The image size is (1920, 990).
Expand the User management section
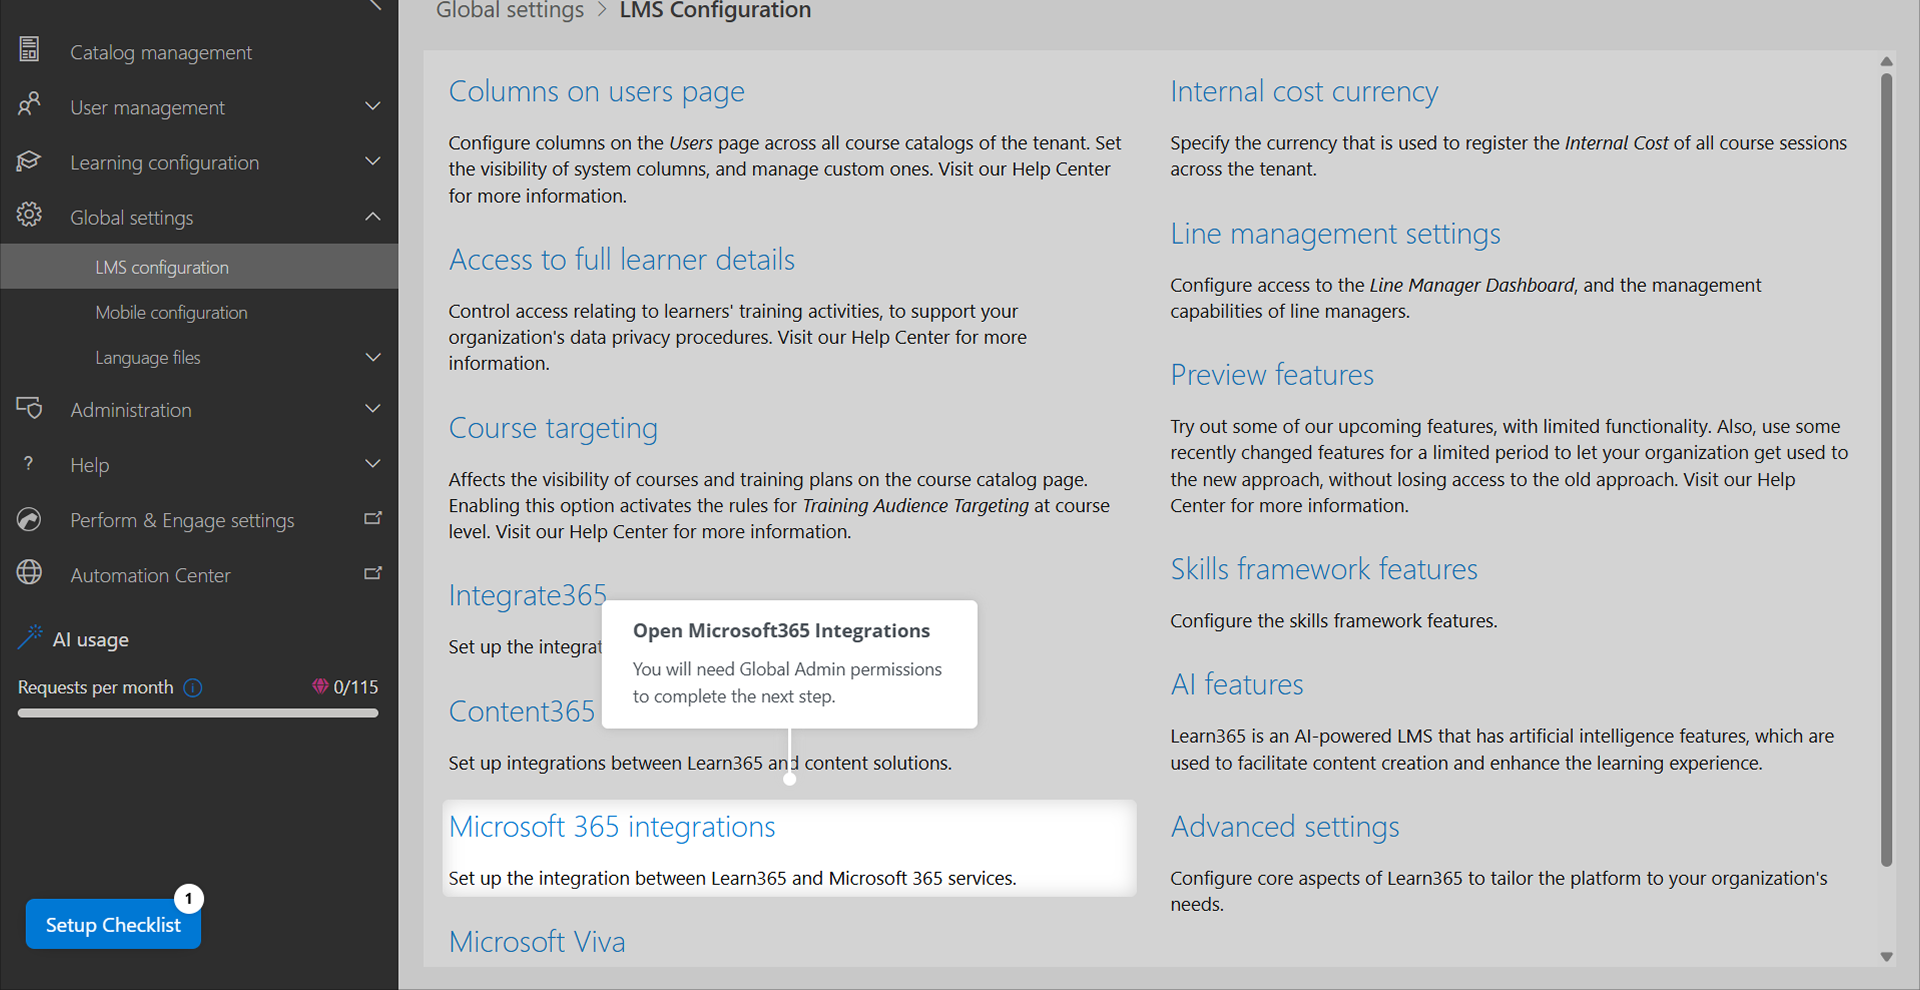pos(373,106)
